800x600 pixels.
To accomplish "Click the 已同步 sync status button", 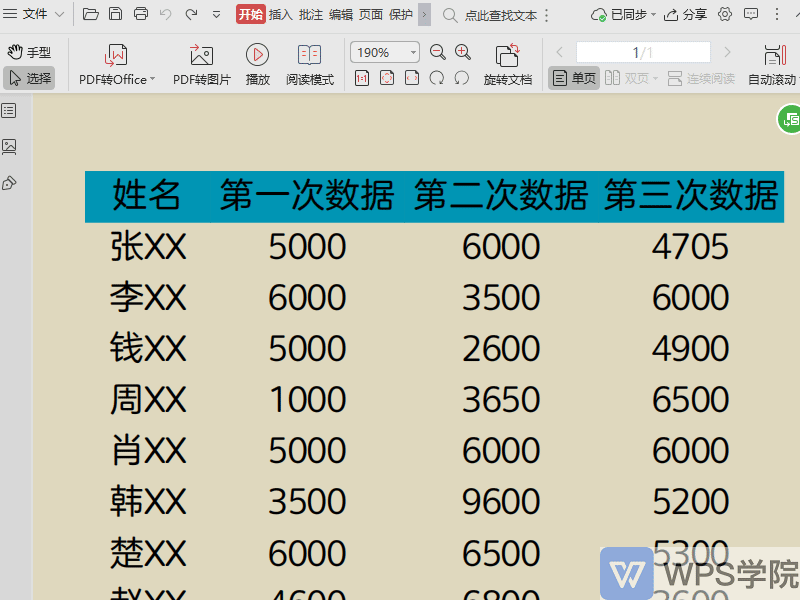I will tap(625, 15).
